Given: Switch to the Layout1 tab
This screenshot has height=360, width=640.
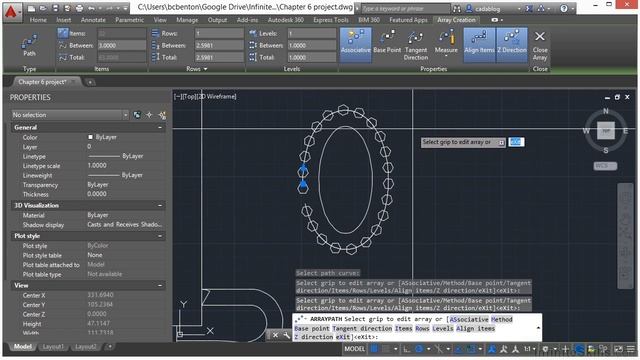Looking at the screenshot, I should pyautogui.click(x=53, y=347).
